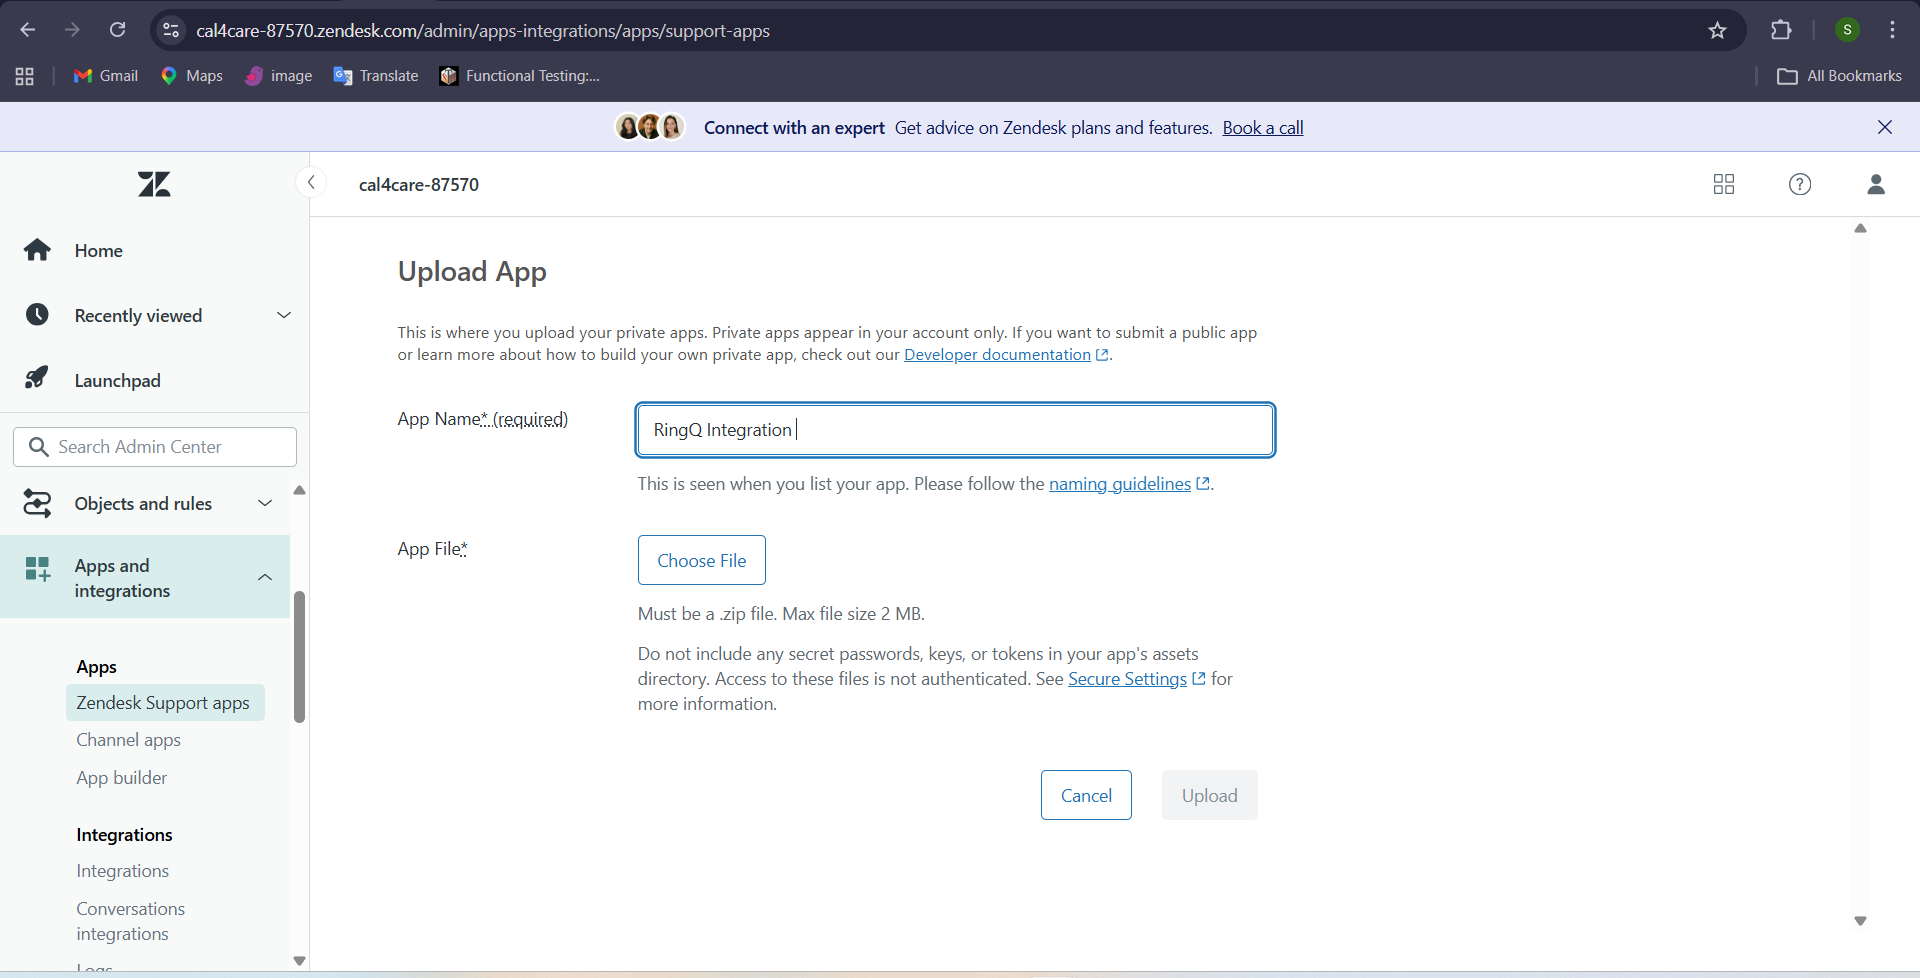
Task: Collapse Apps and integrations section
Action: 145,578
